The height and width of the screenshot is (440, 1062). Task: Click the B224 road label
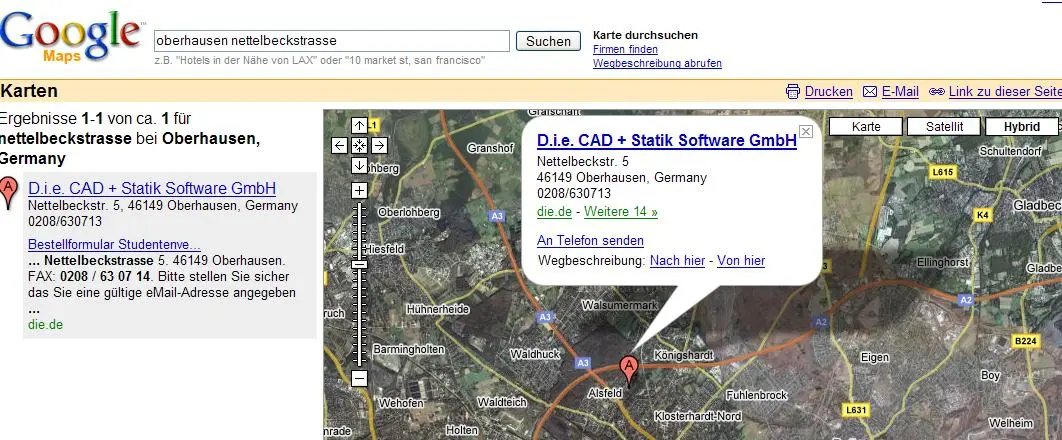point(1026,341)
